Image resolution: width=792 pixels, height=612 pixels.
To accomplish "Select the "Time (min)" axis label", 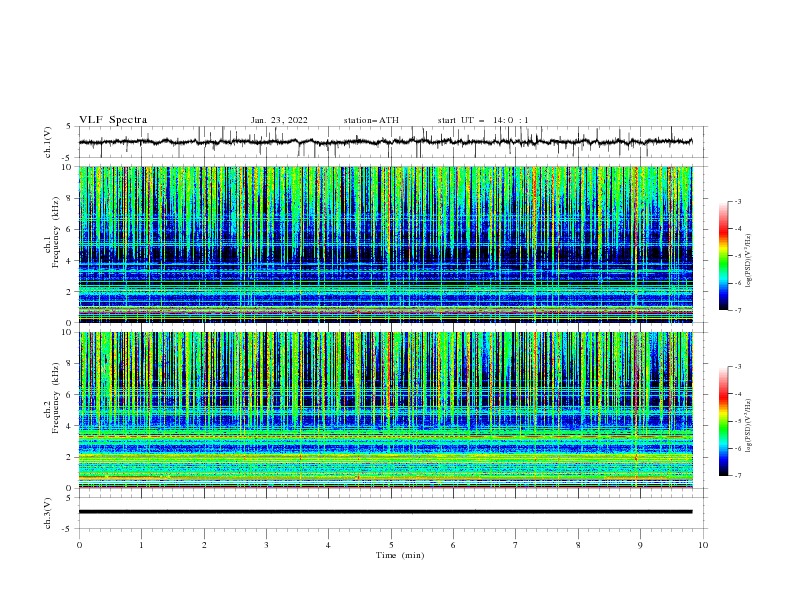I will pos(400,555).
